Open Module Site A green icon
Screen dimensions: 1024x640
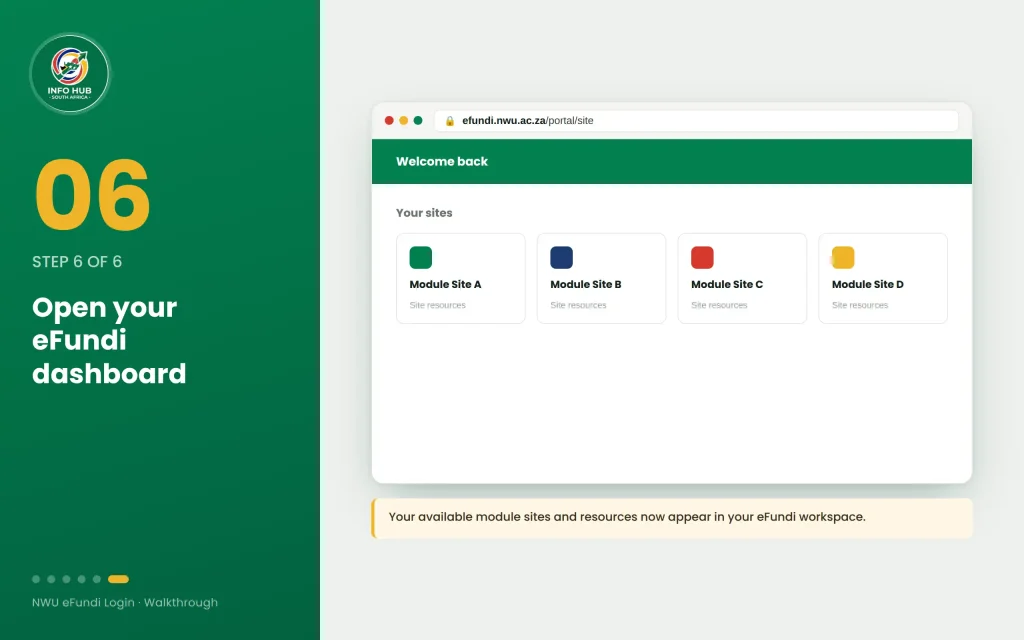[421, 257]
